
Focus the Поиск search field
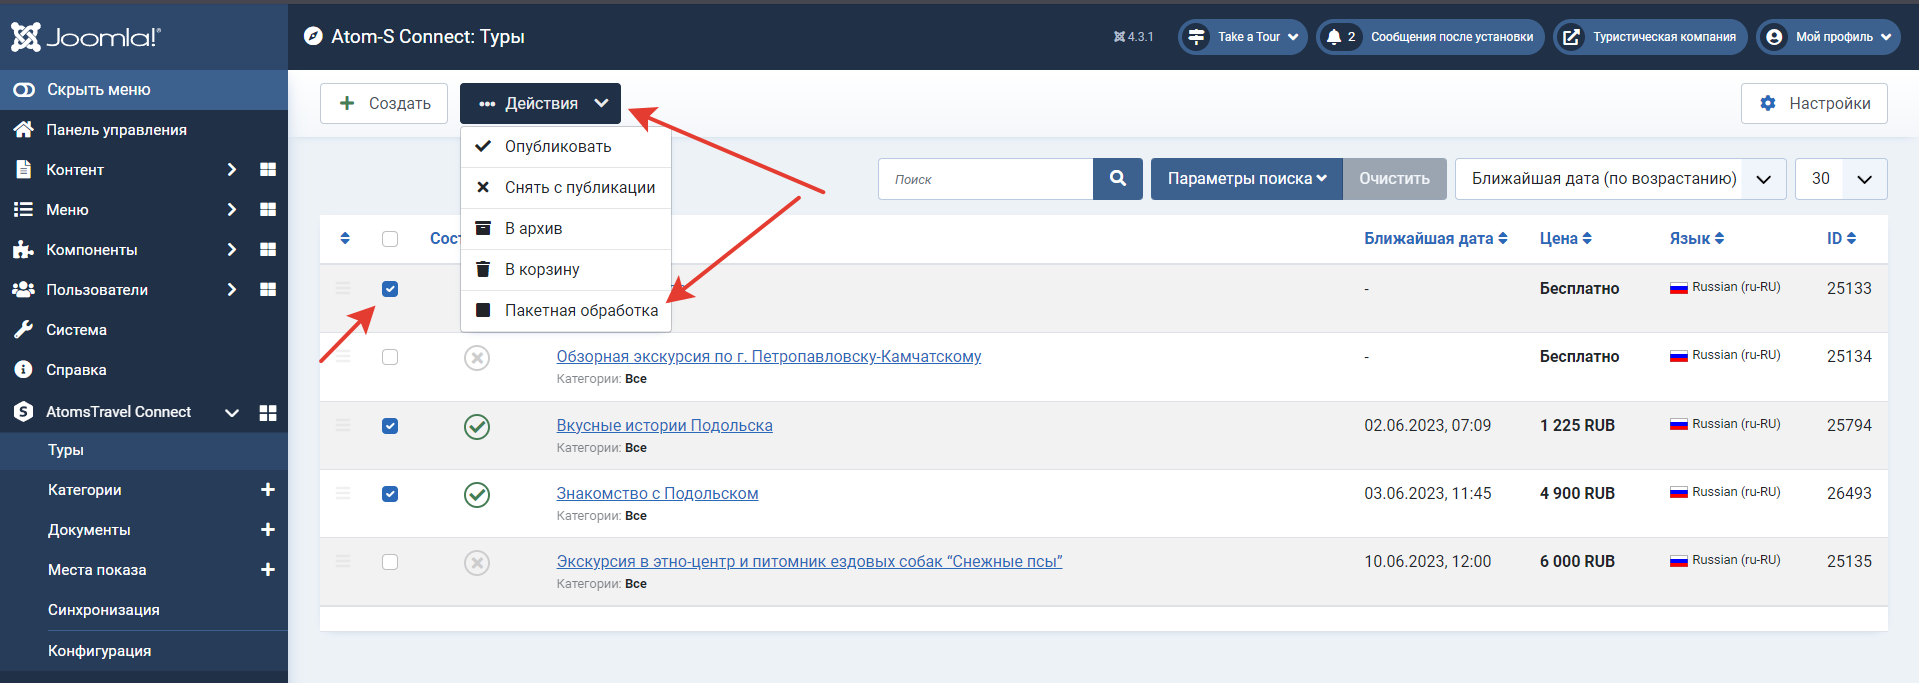click(x=986, y=179)
